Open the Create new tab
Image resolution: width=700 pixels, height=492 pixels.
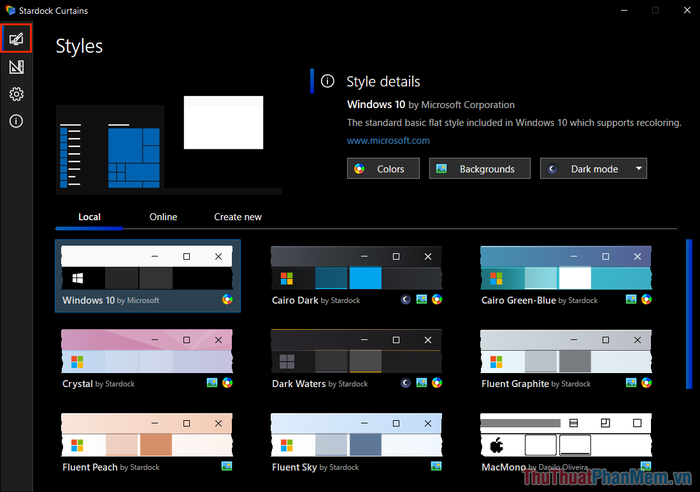coord(238,217)
